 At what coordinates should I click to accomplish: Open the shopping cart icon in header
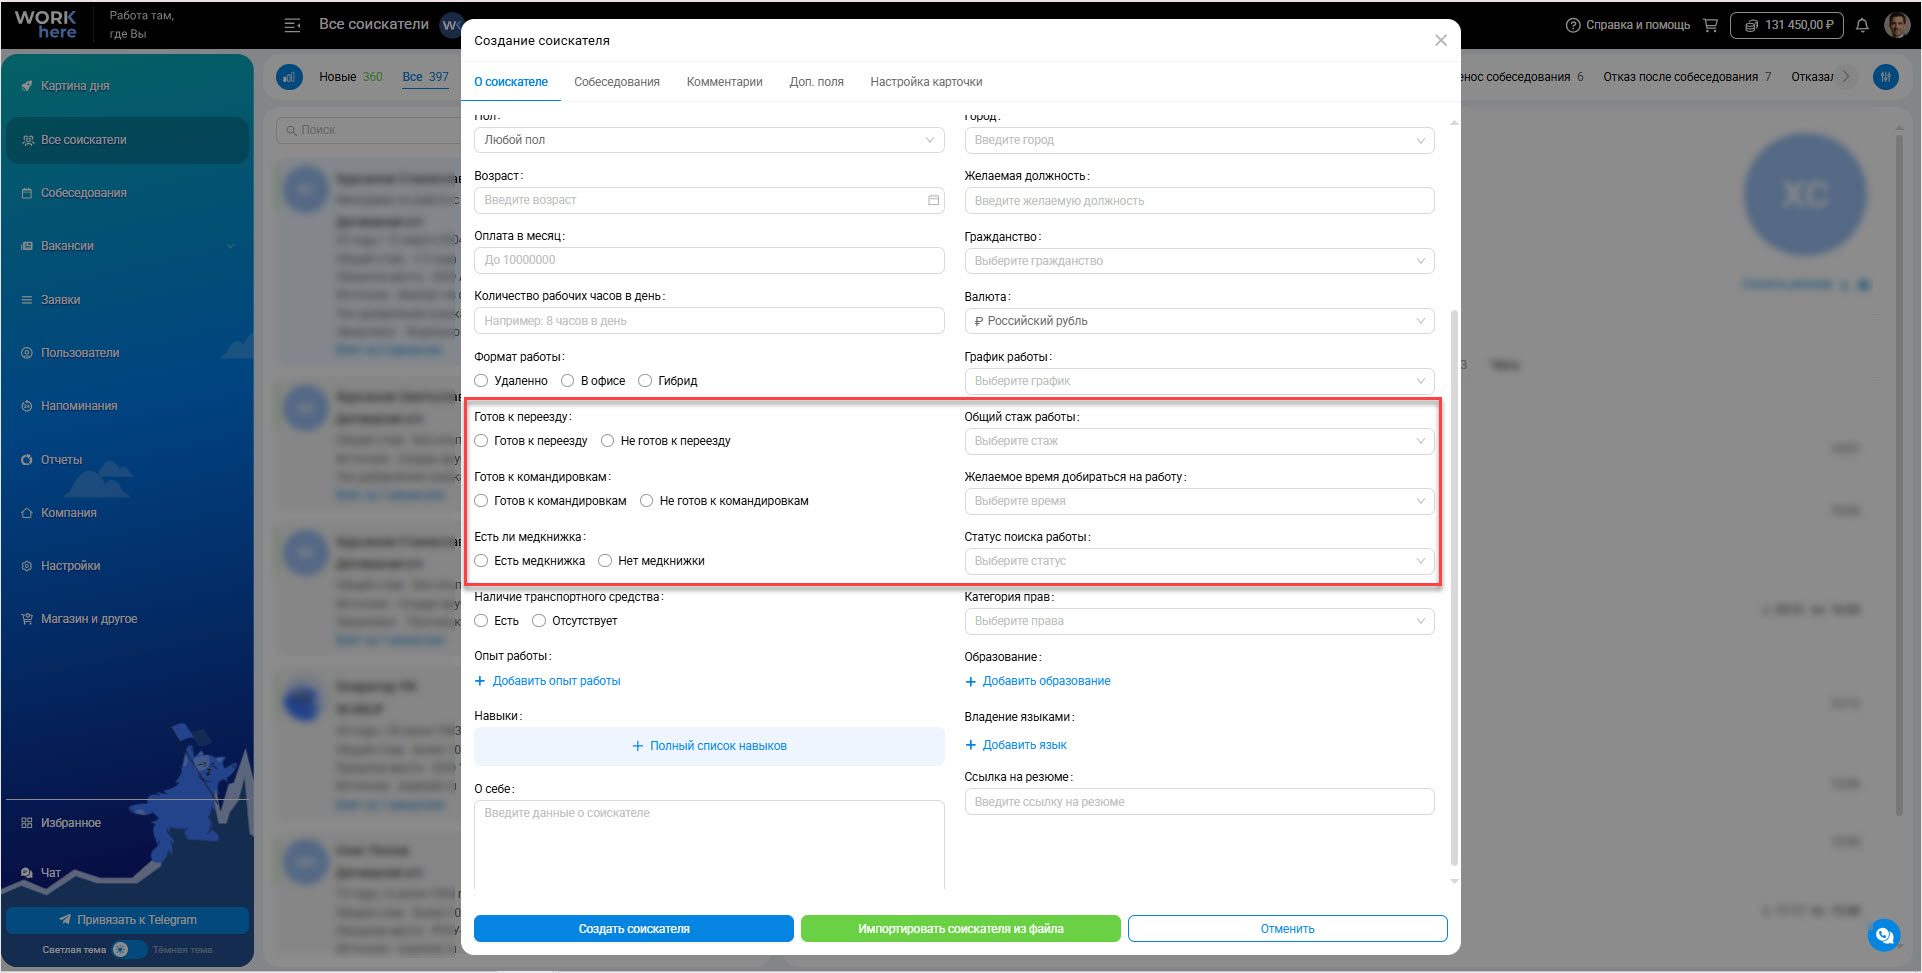1710,25
